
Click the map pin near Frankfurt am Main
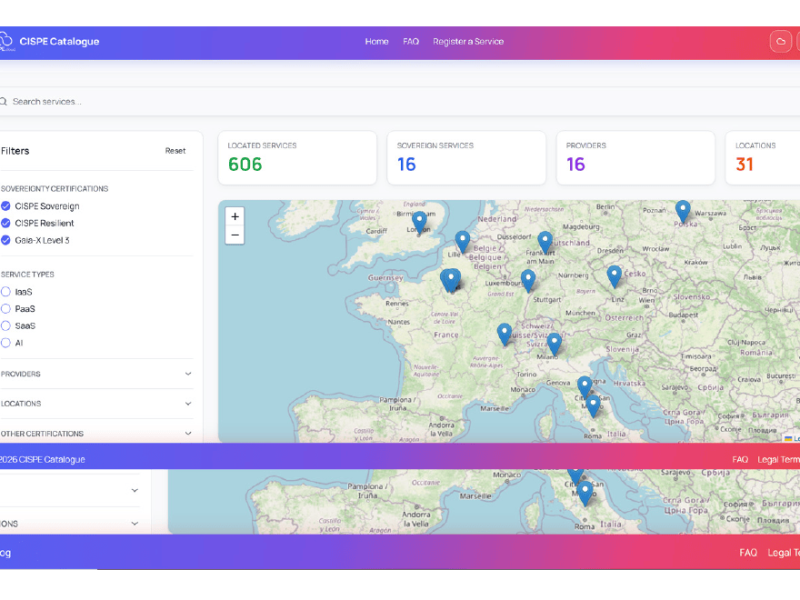coord(545,241)
